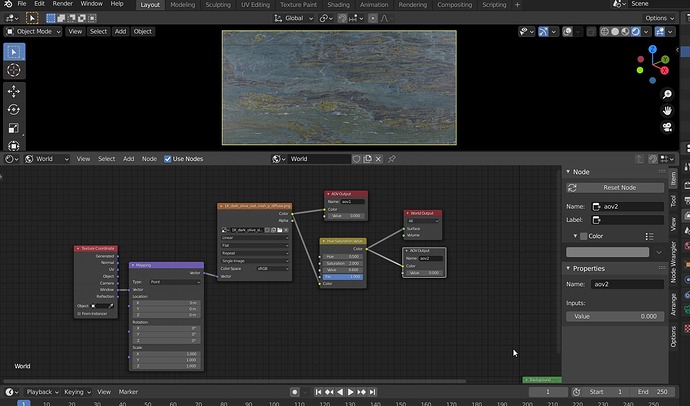The image size is (690, 406).
Task: Click the viewport zoom magnifier icon
Action: (x=667, y=94)
